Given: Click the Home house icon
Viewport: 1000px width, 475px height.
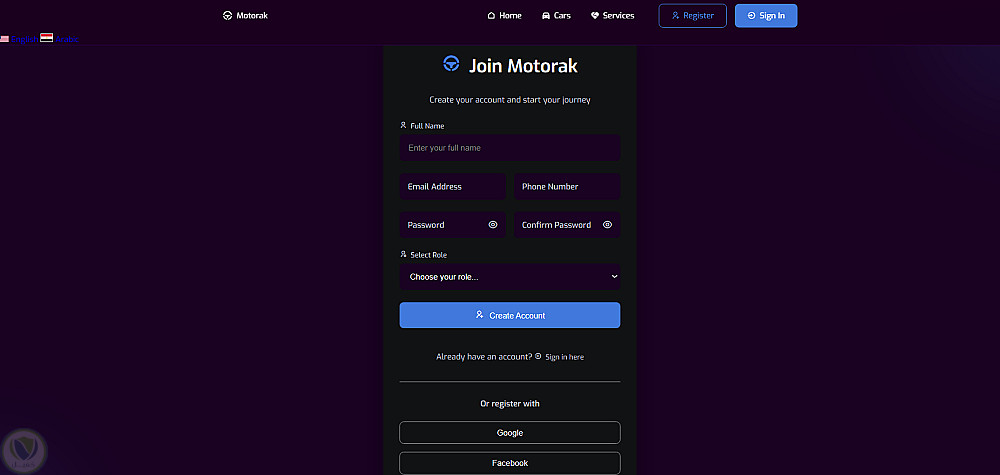Looking at the screenshot, I should (x=491, y=16).
